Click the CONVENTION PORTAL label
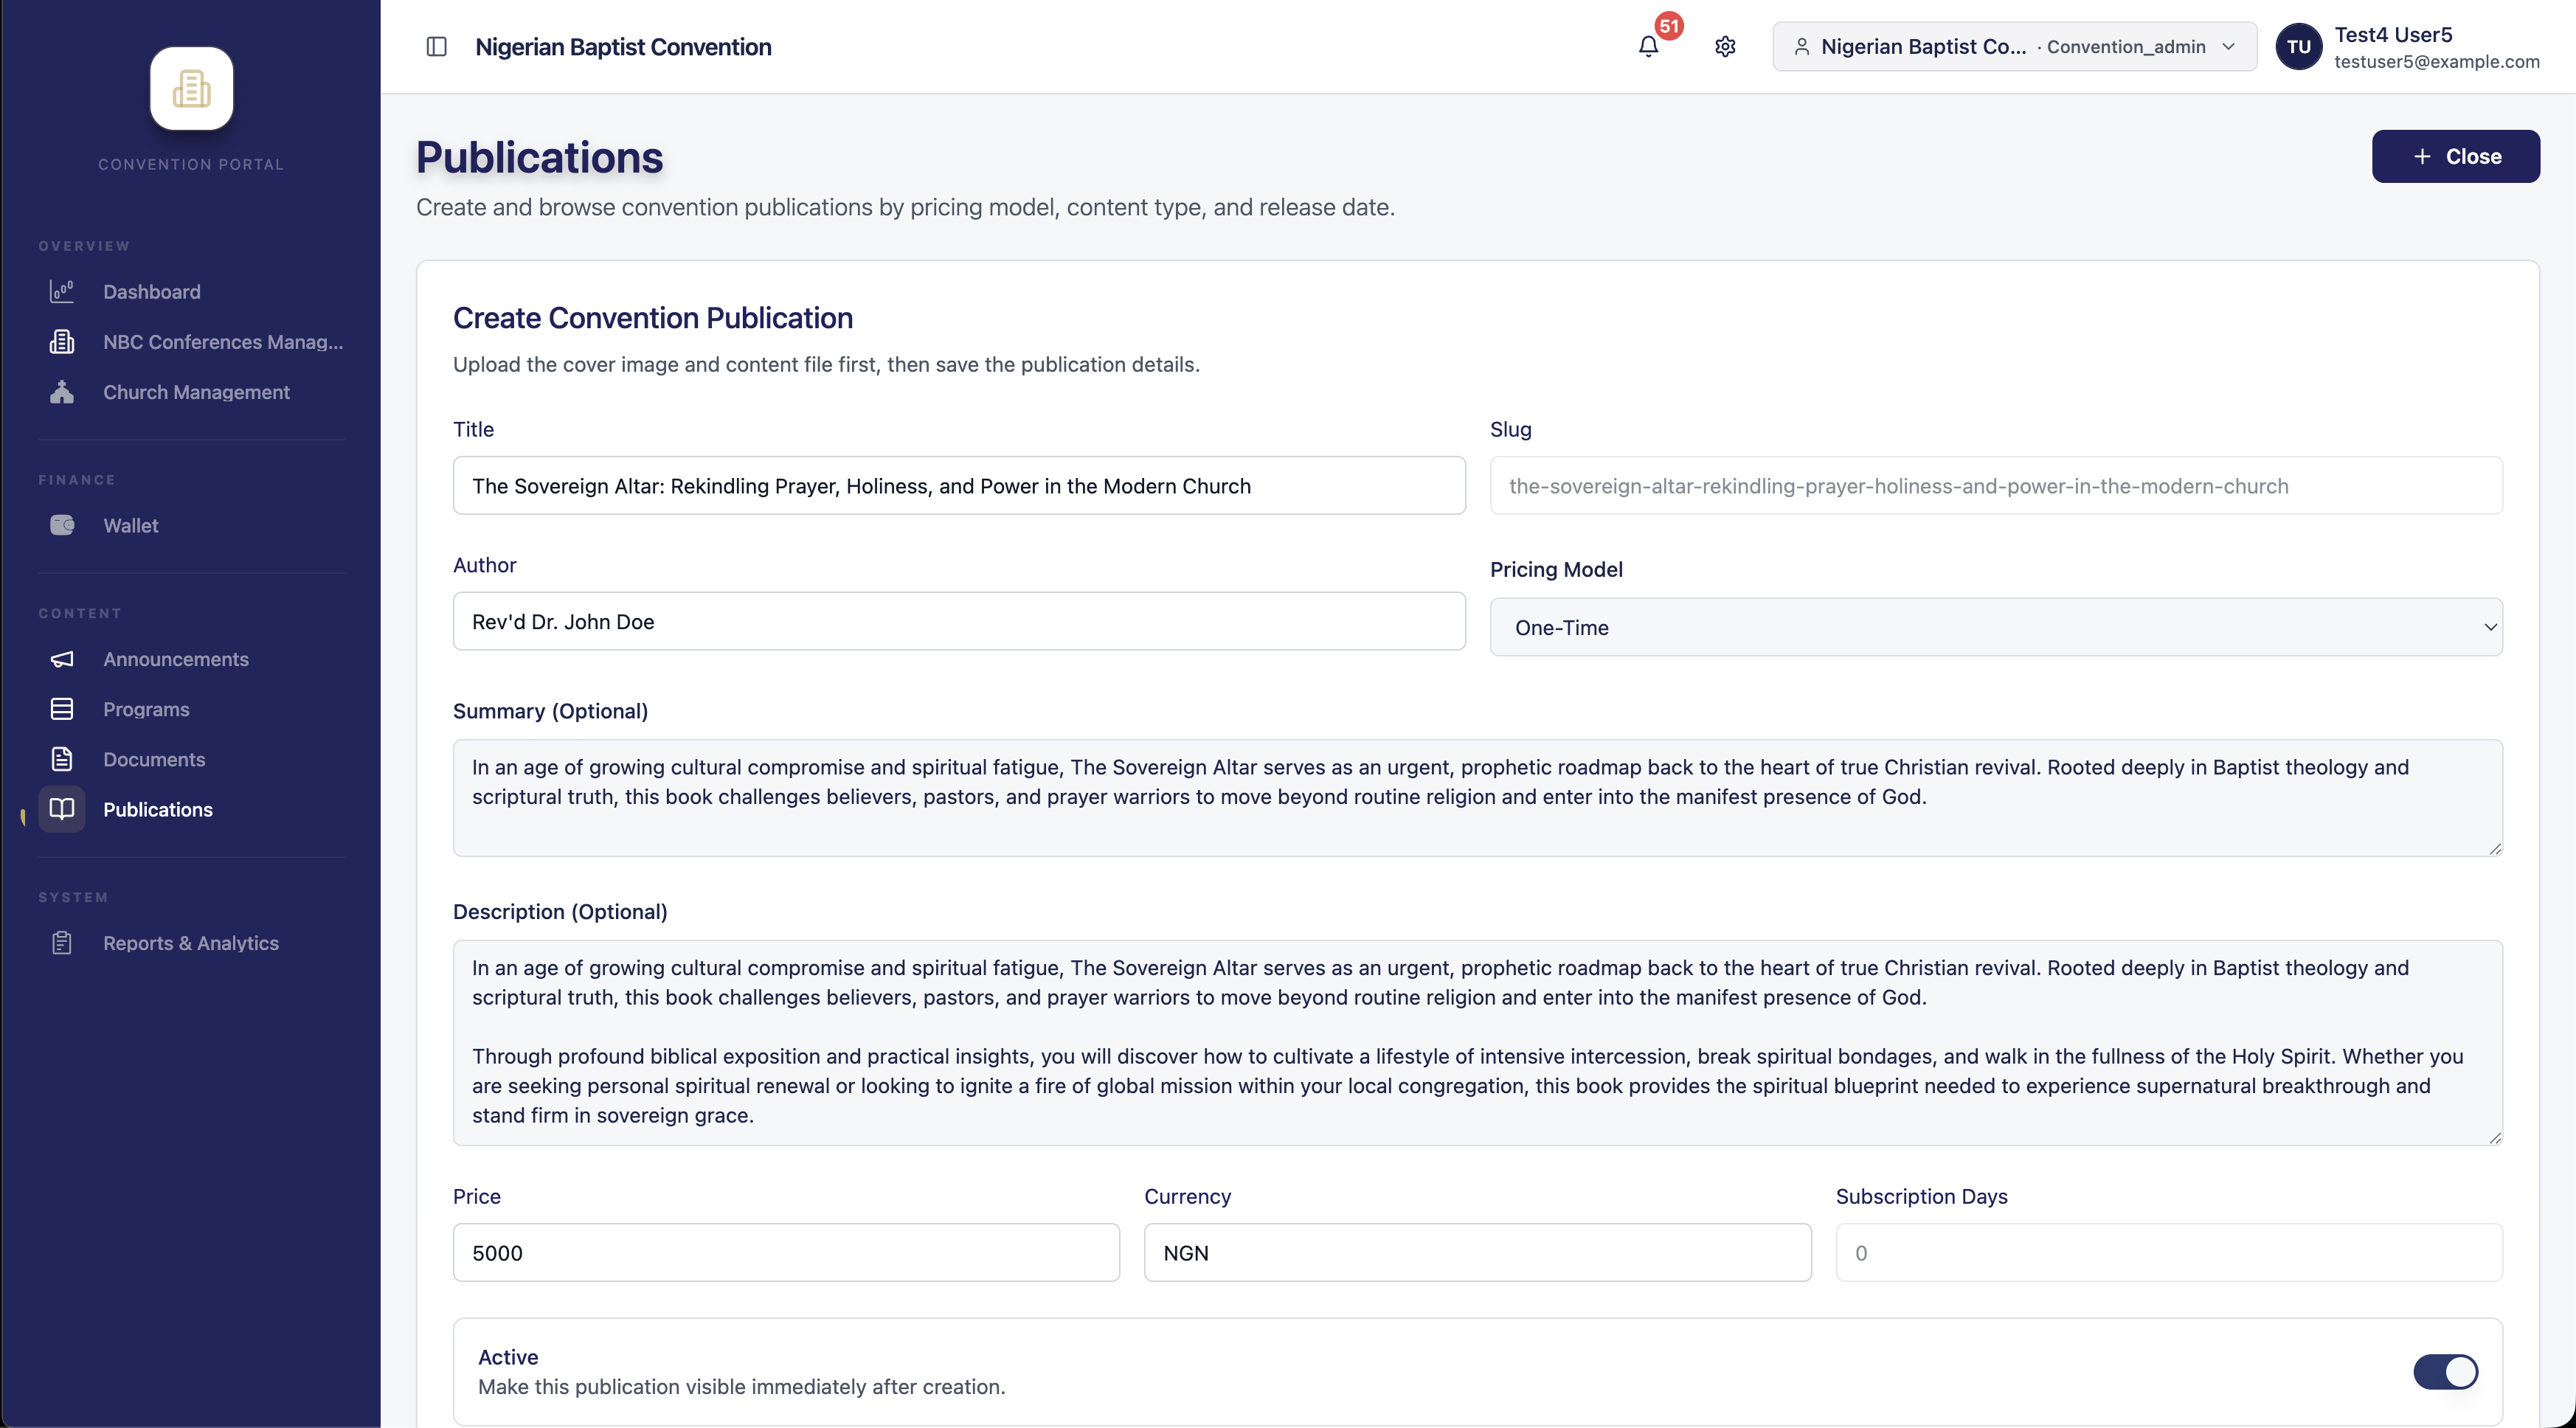Viewport: 2576px width, 1428px height. (191, 164)
